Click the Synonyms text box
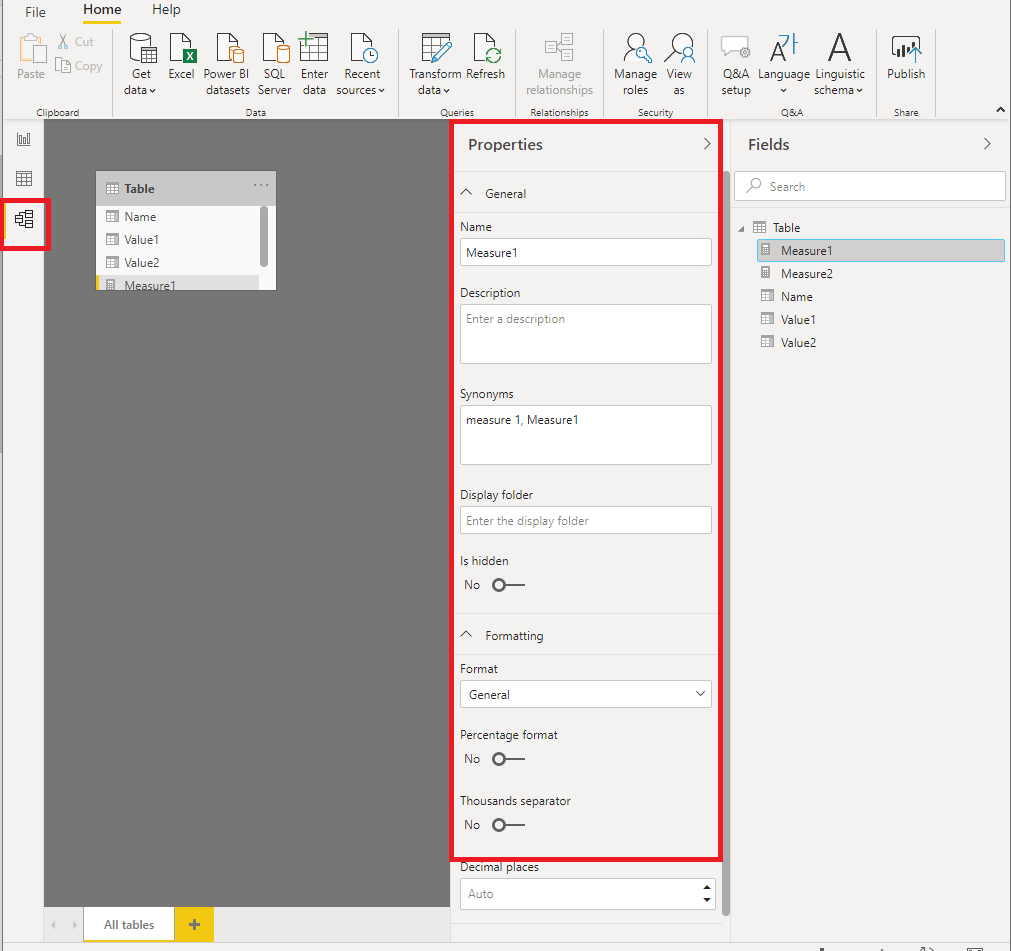1011x951 pixels. point(585,435)
